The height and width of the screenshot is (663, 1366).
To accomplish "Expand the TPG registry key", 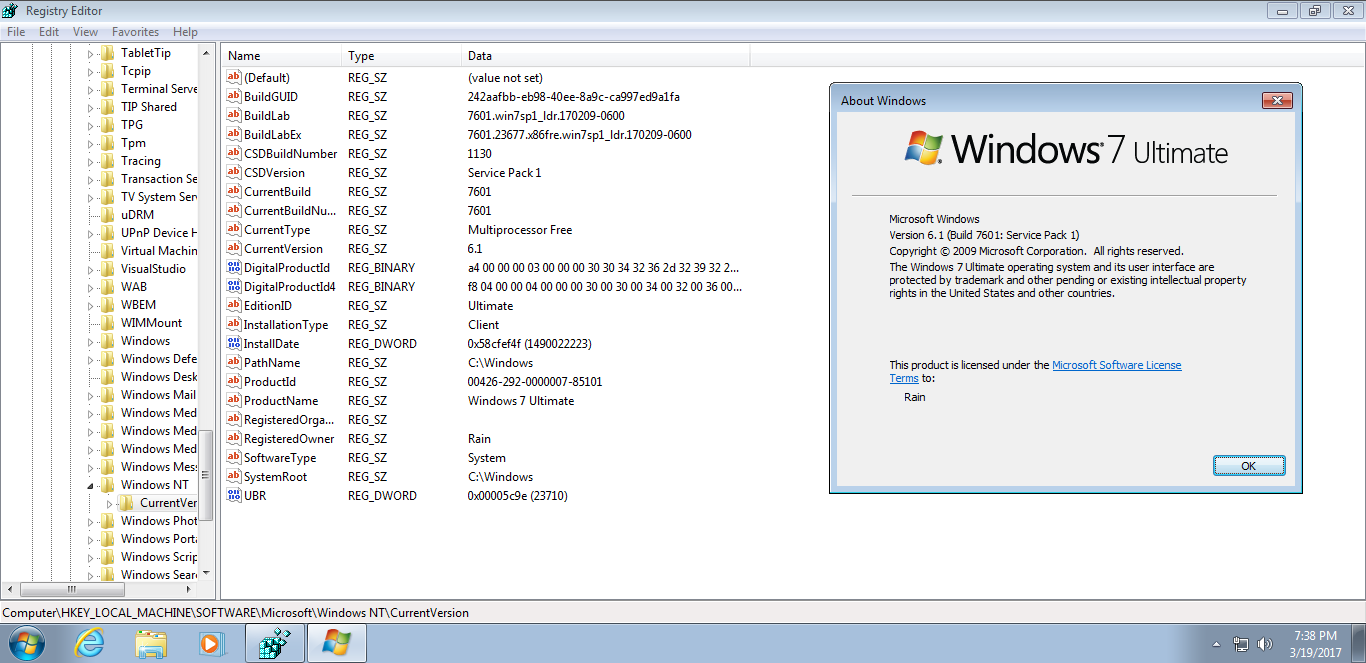I will pos(90,125).
